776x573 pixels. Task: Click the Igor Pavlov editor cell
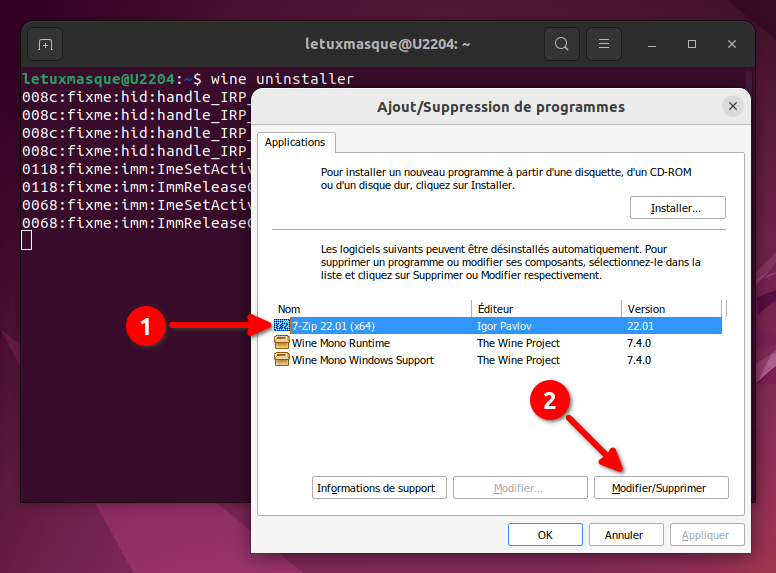[504, 326]
